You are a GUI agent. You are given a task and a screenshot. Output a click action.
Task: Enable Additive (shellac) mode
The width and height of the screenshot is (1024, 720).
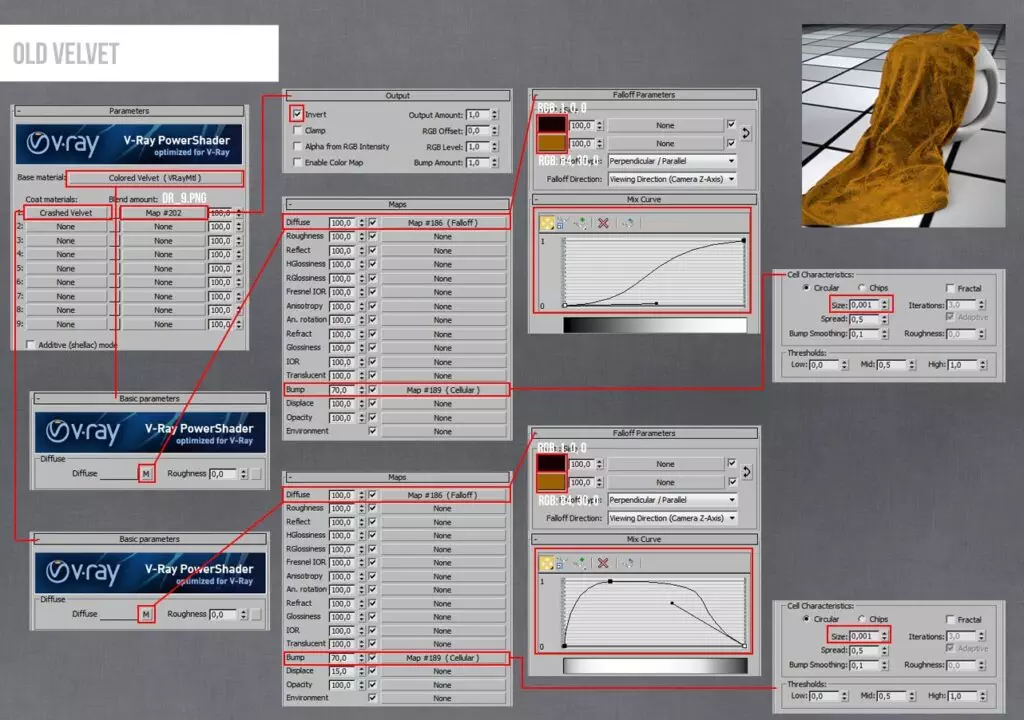click(x=31, y=344)
